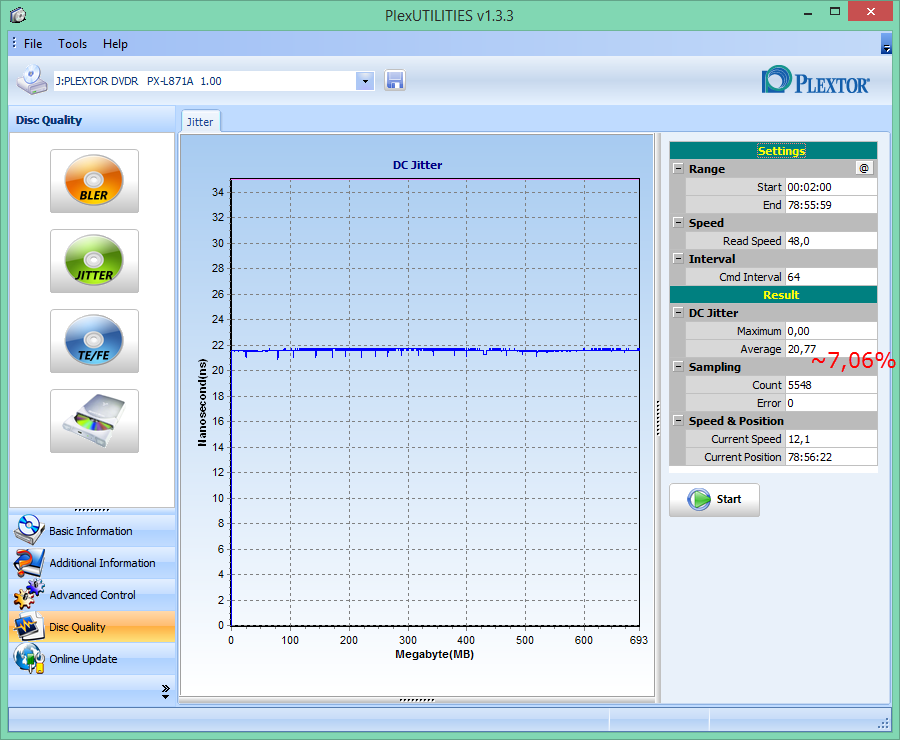Open the Tools menu
900x740 pixels.
point(72,44)
